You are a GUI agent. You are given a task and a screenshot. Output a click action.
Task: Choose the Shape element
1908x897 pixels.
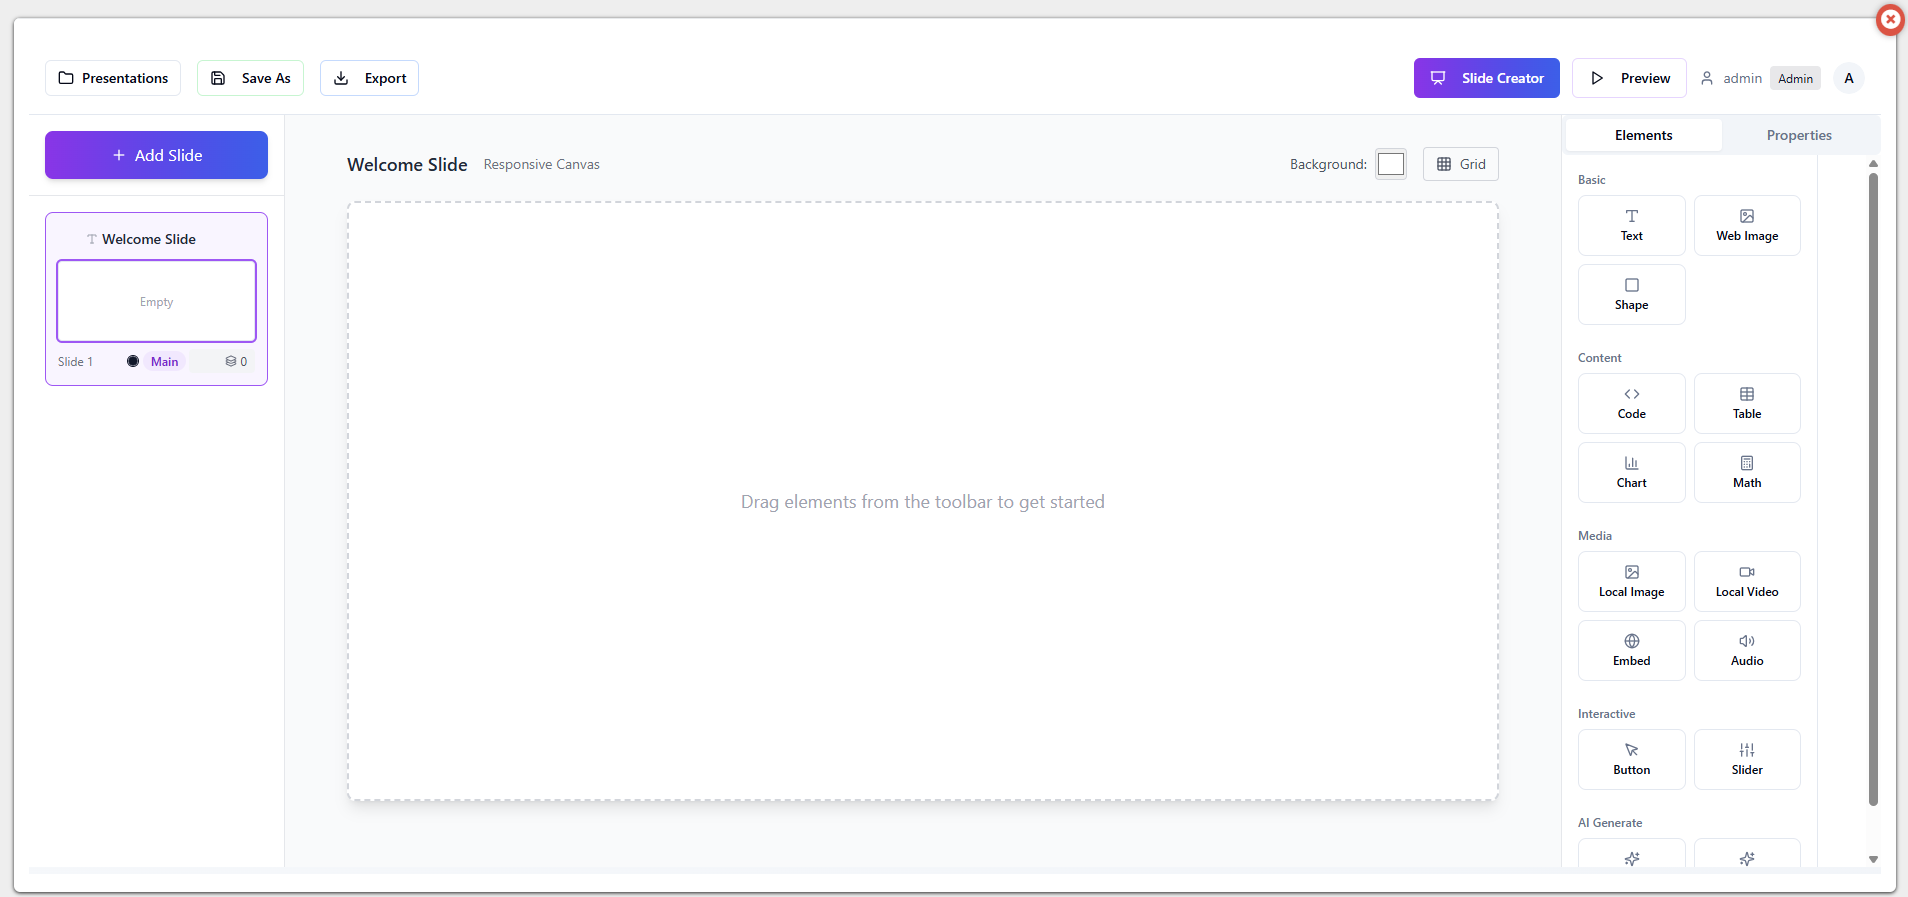tap(1631, 295)
